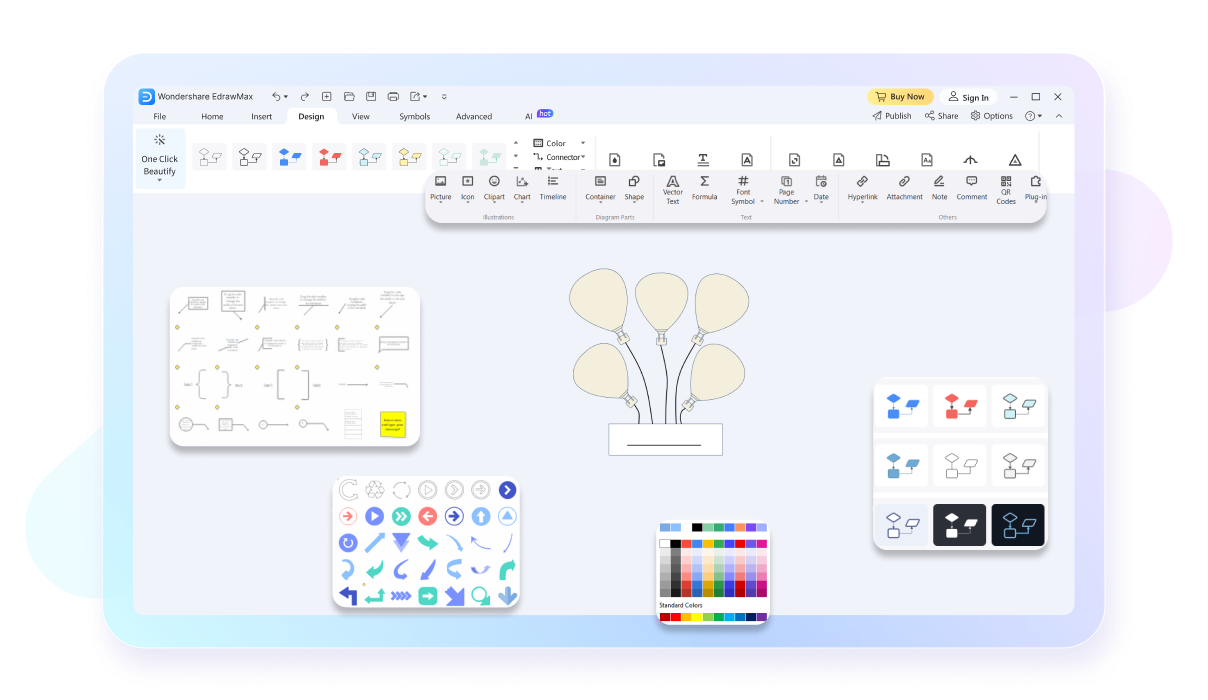Add a QR Codes element

click(x=1006, y=190)
